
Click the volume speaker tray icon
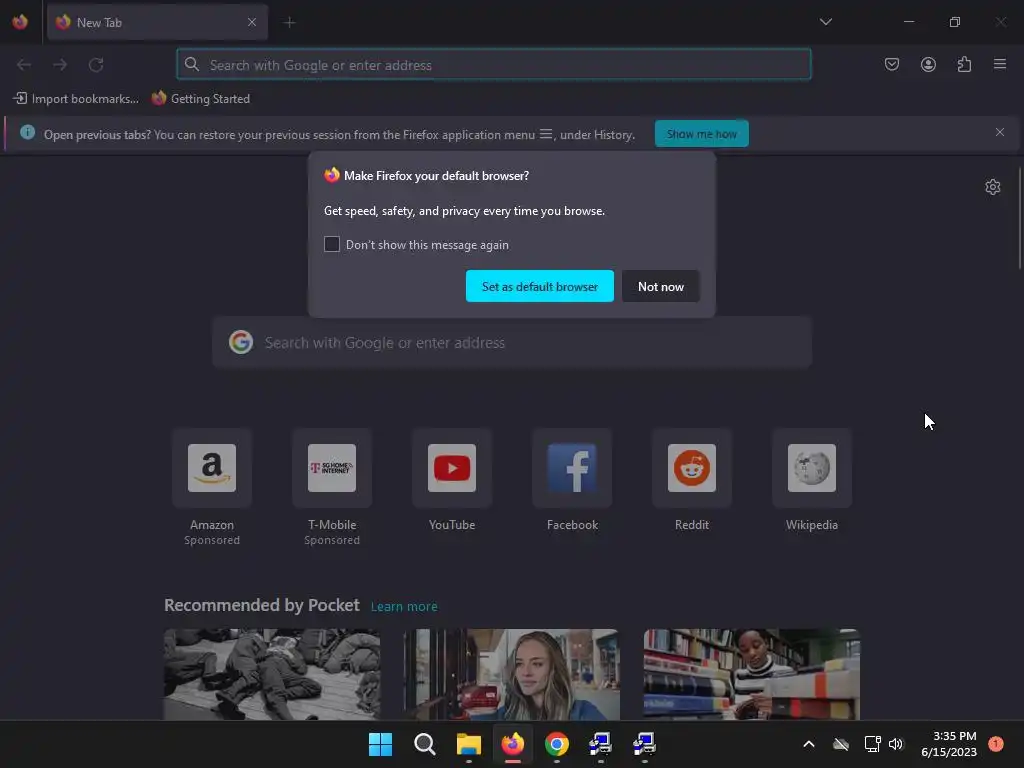896,744
